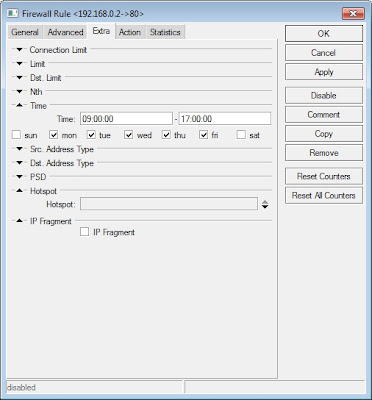Enable the sun day checkbox
The image size is (372, 400).
point(16,135)
